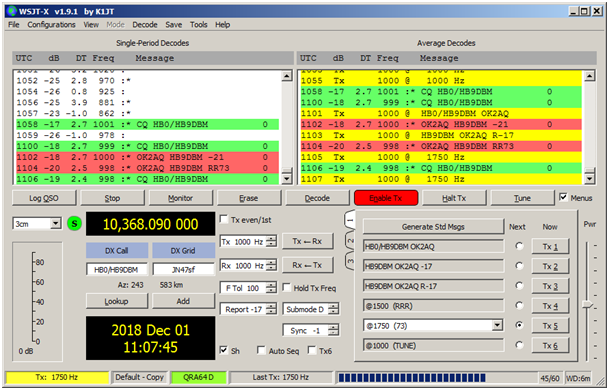Adjust the Tx 1000 Hz spinner

pos(272,242)
